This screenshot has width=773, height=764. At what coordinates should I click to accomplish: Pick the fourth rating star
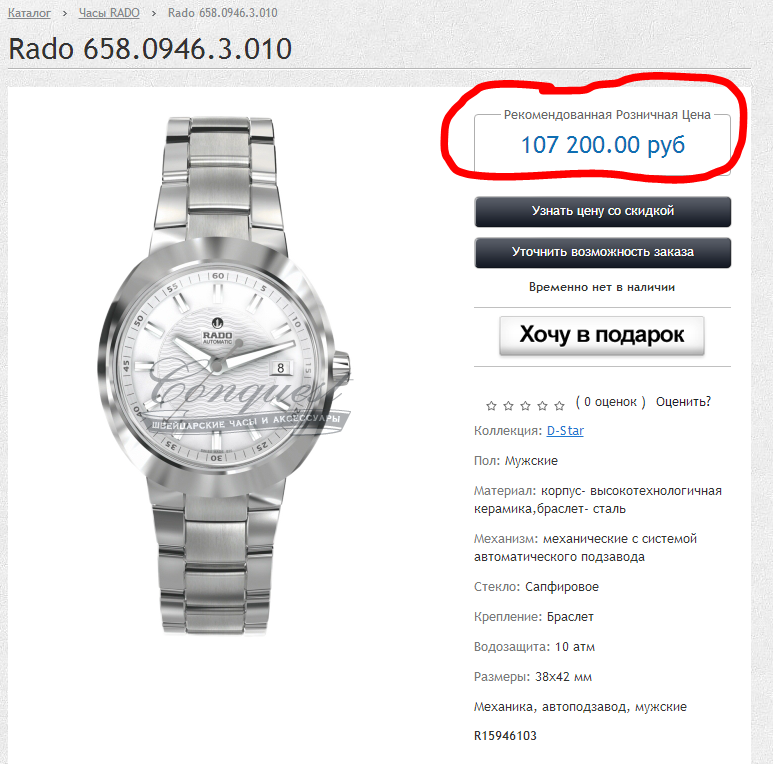pos(542,406)
